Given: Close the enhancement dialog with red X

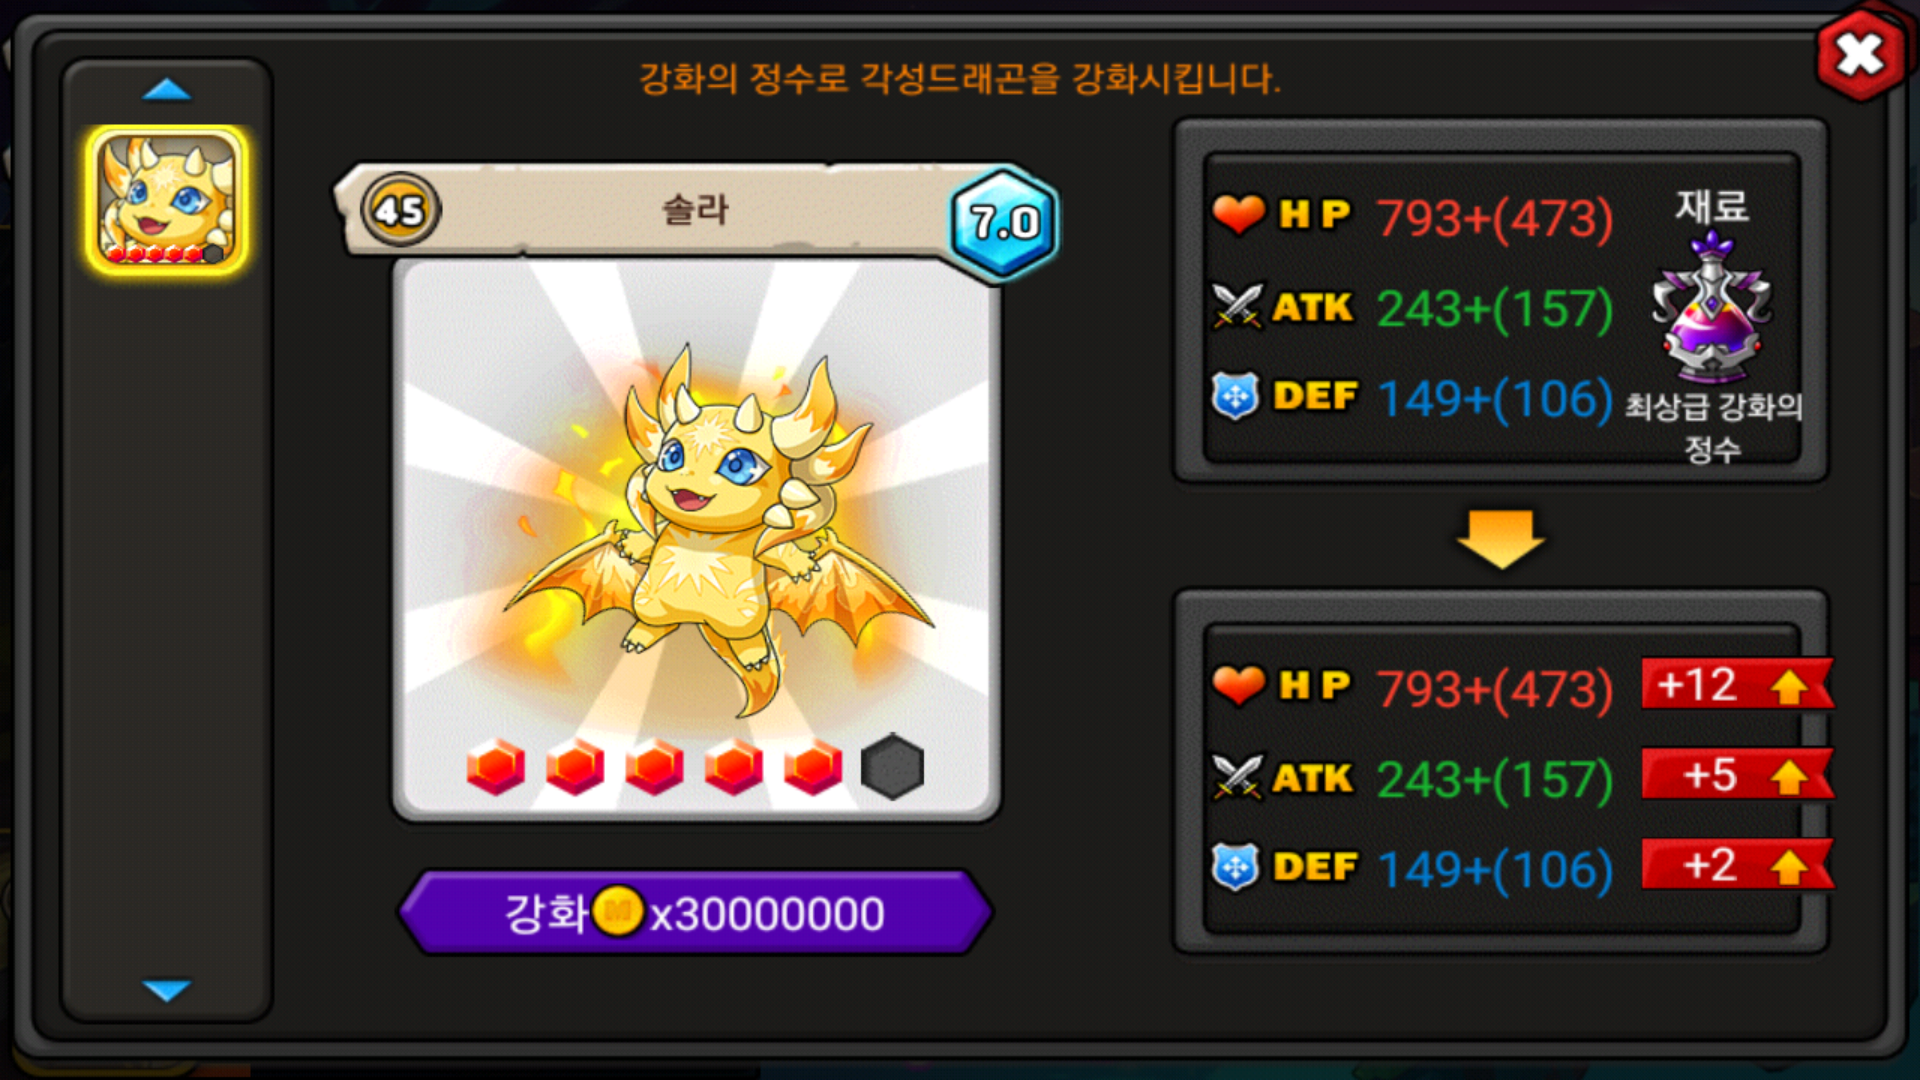Looking at the screenshot, I should pos(1860,54).
